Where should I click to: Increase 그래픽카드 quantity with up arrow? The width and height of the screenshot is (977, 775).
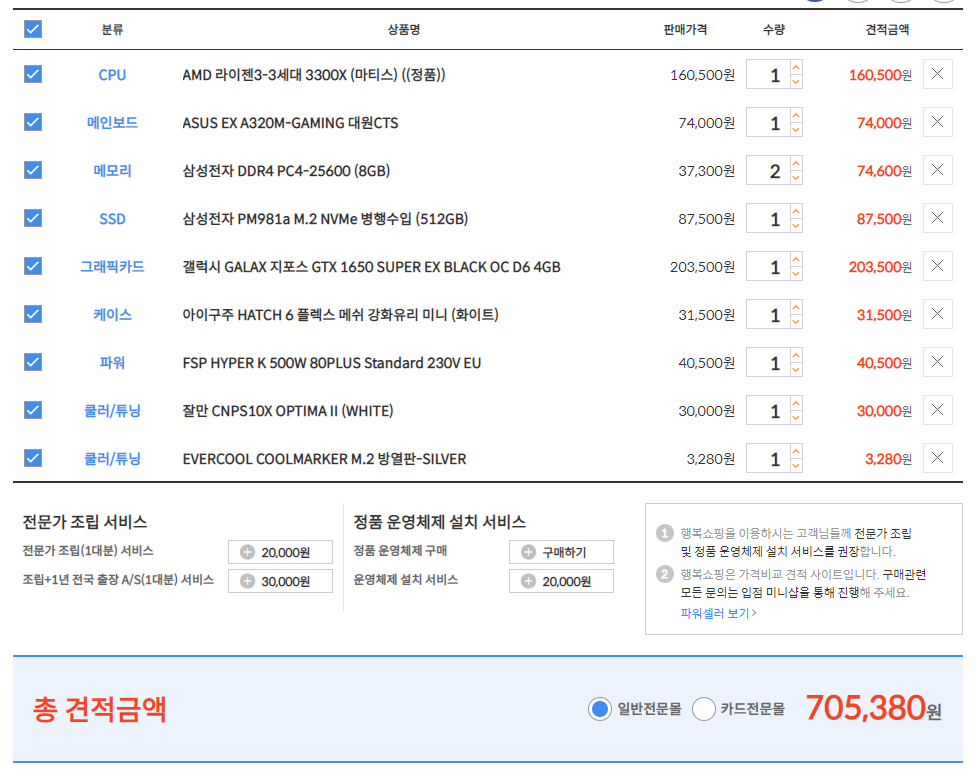796,260
